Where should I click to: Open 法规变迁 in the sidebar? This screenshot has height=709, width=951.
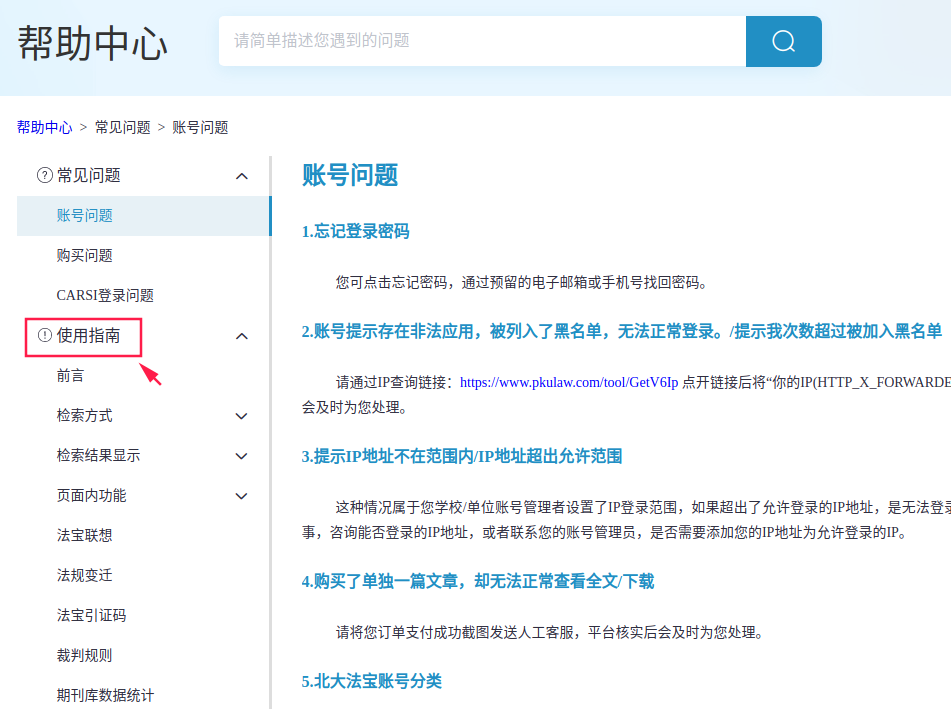pos(85,576)
